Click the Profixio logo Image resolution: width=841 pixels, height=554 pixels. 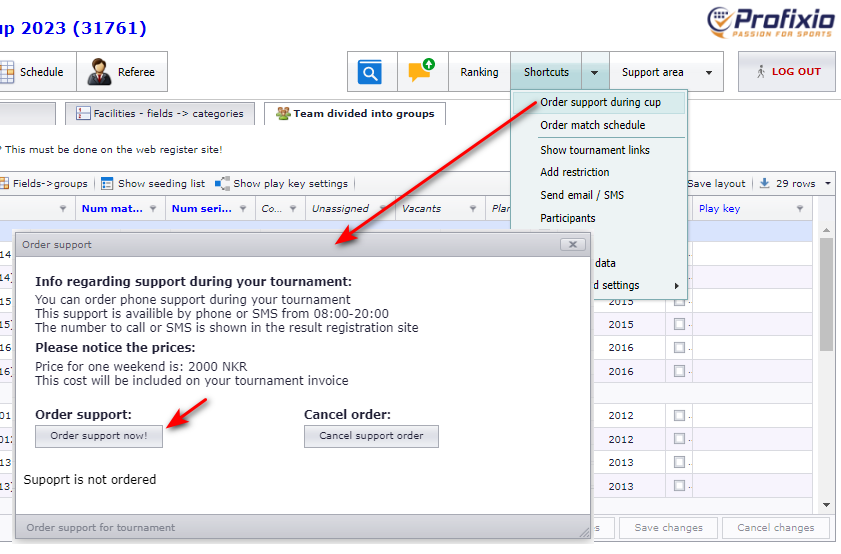[x=771, y=22]
